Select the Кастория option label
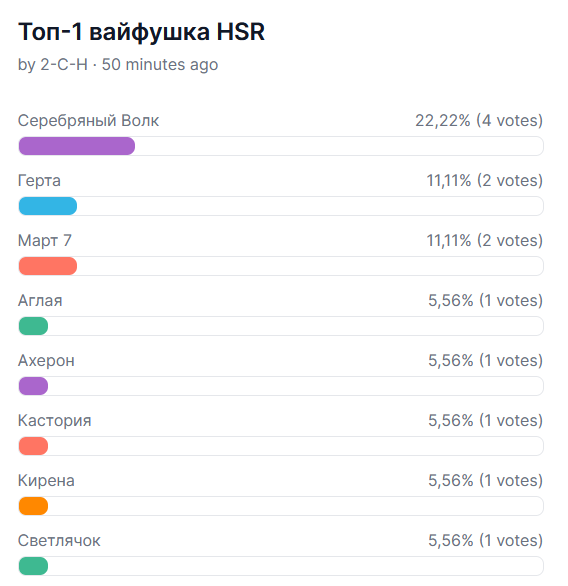 [x=55, y=421]
